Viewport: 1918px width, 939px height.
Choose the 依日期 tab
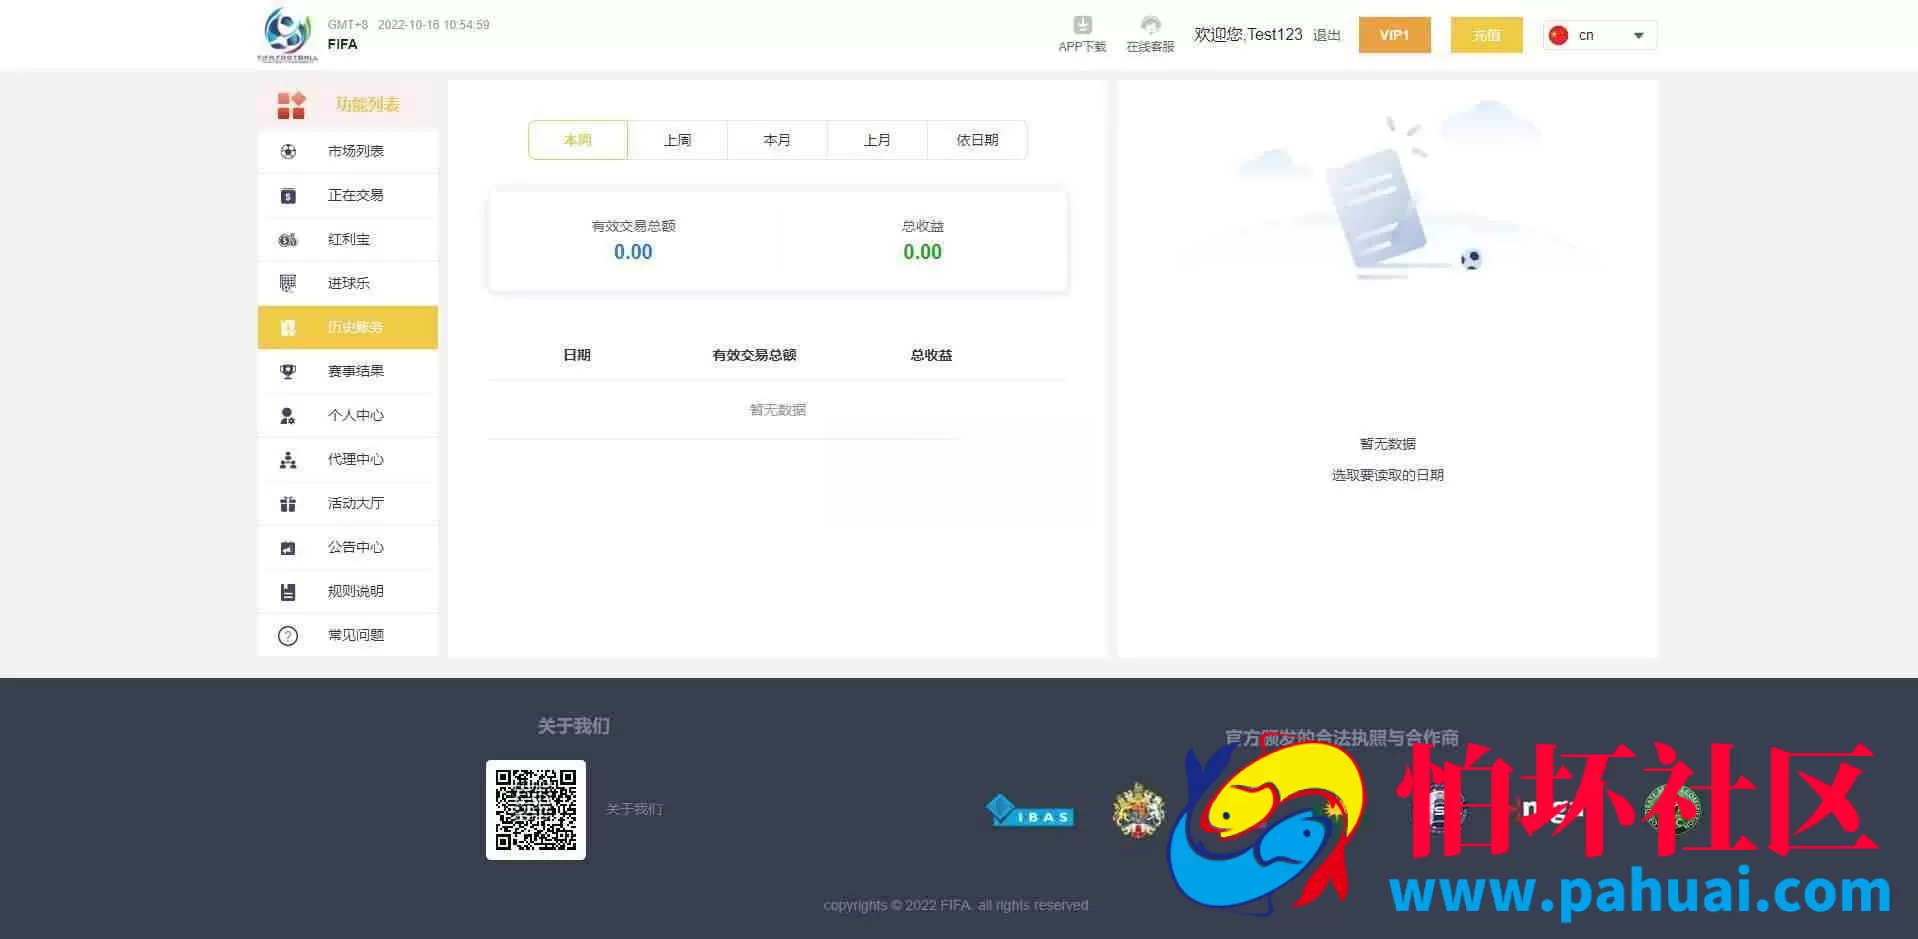pyautogui.click(x=978, y=140)
